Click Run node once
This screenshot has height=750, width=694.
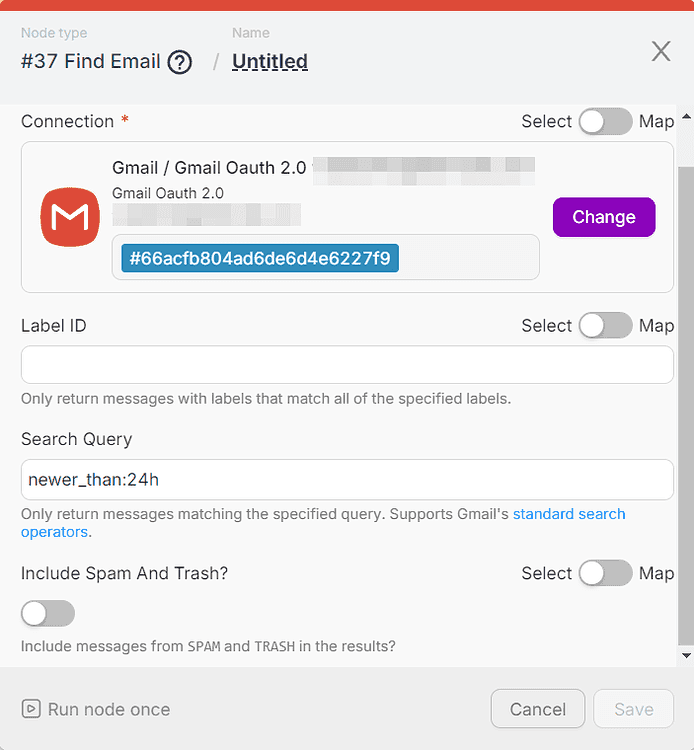(x=108, y=709)
